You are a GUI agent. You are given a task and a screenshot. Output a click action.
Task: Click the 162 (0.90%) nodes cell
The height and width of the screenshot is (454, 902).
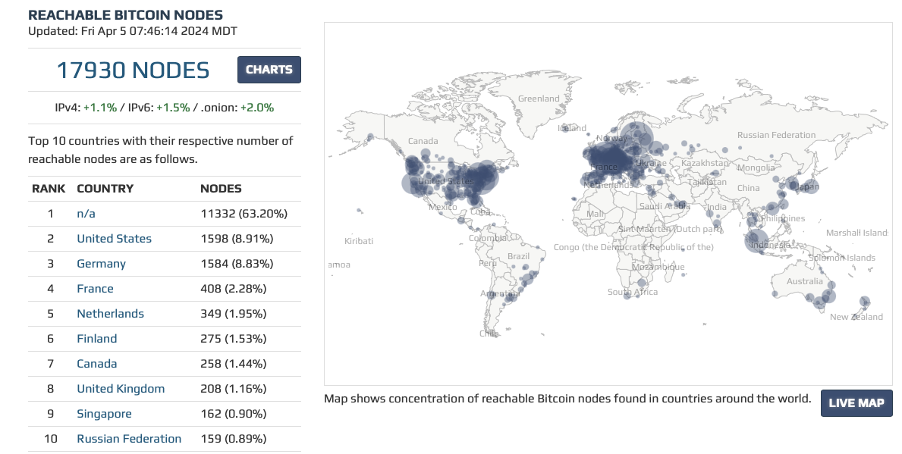[x=233, y=414]
